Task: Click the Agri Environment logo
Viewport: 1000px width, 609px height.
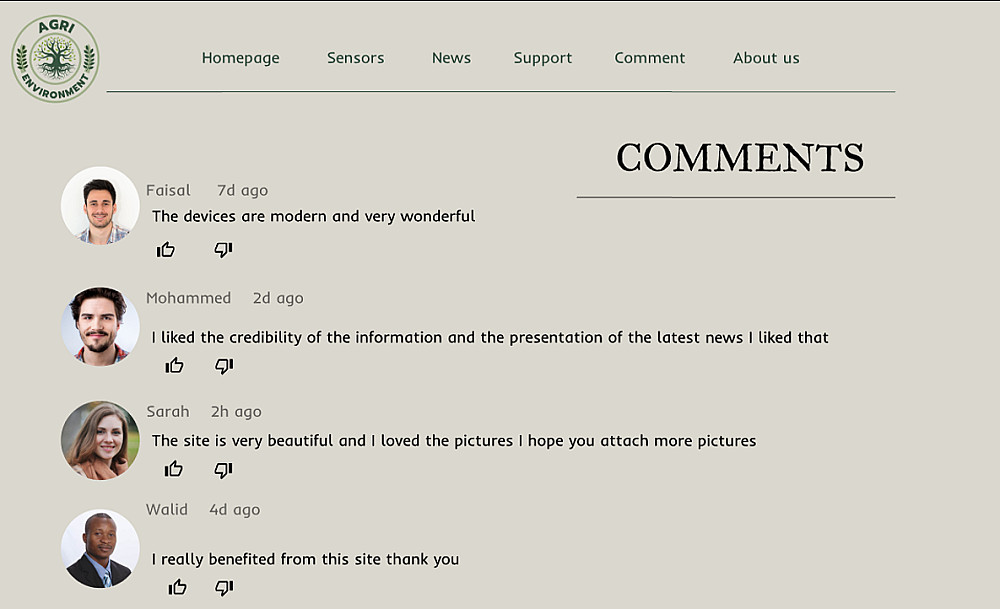Action: point(55,58)
